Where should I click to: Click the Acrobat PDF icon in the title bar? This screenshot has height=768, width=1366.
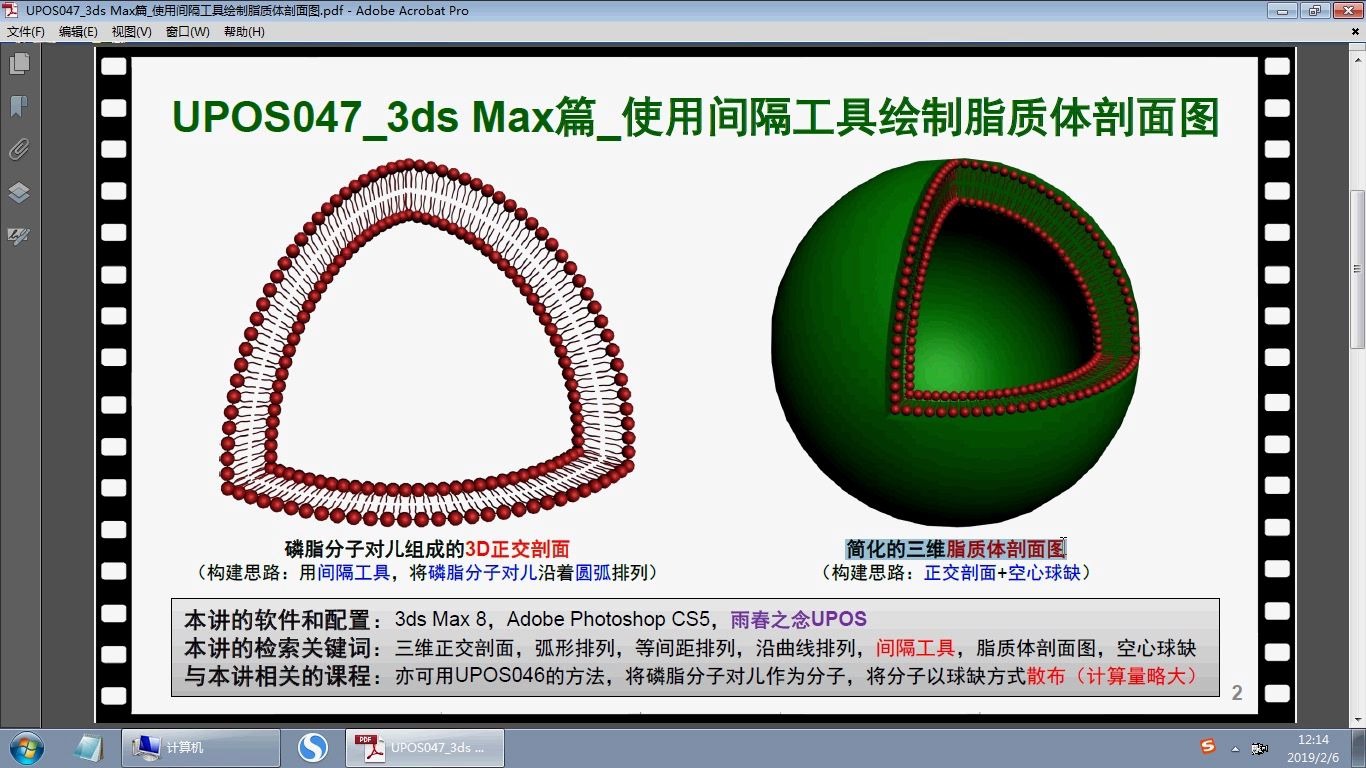[10, 10]
